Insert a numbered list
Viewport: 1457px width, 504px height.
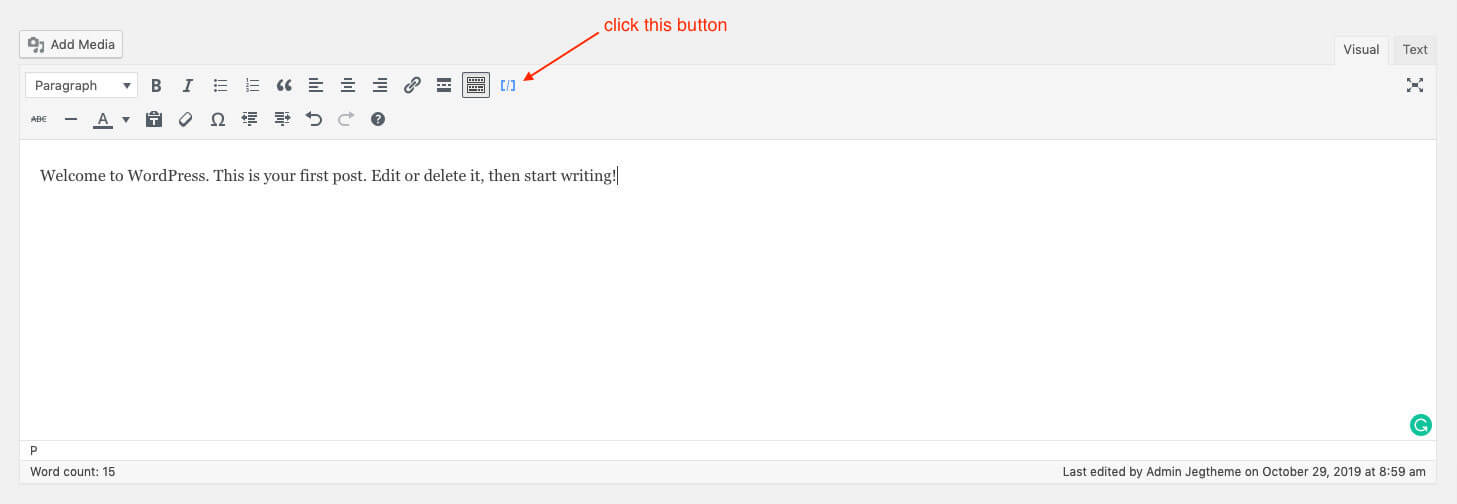(252, 86)
